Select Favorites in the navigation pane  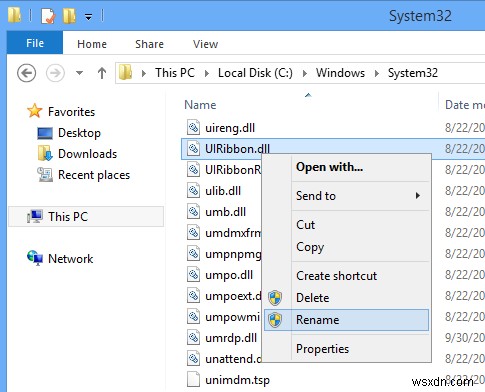click(x=71, y=111)
